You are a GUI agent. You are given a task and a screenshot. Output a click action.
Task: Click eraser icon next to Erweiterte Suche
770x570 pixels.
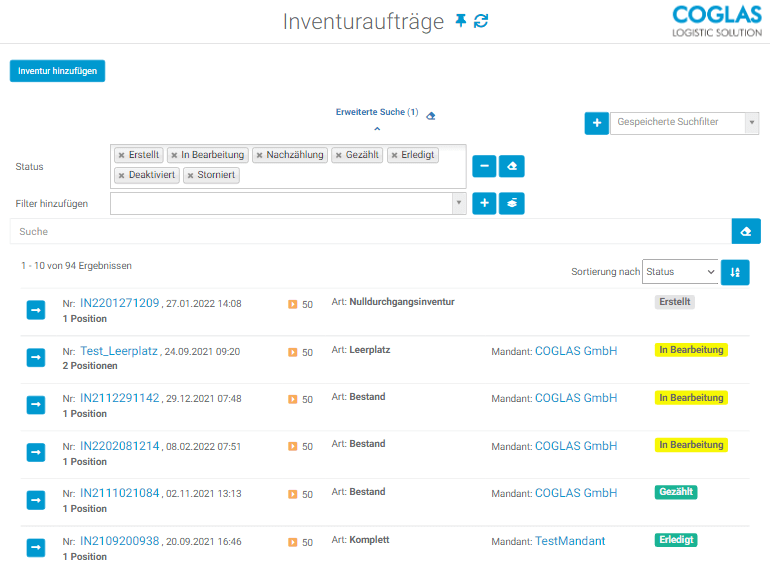pos(430,116)
